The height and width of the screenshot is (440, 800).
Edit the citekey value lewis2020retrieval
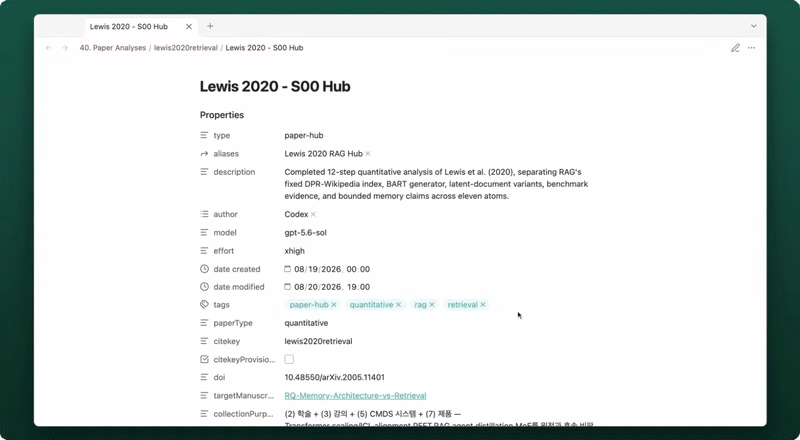click(318, 341)
